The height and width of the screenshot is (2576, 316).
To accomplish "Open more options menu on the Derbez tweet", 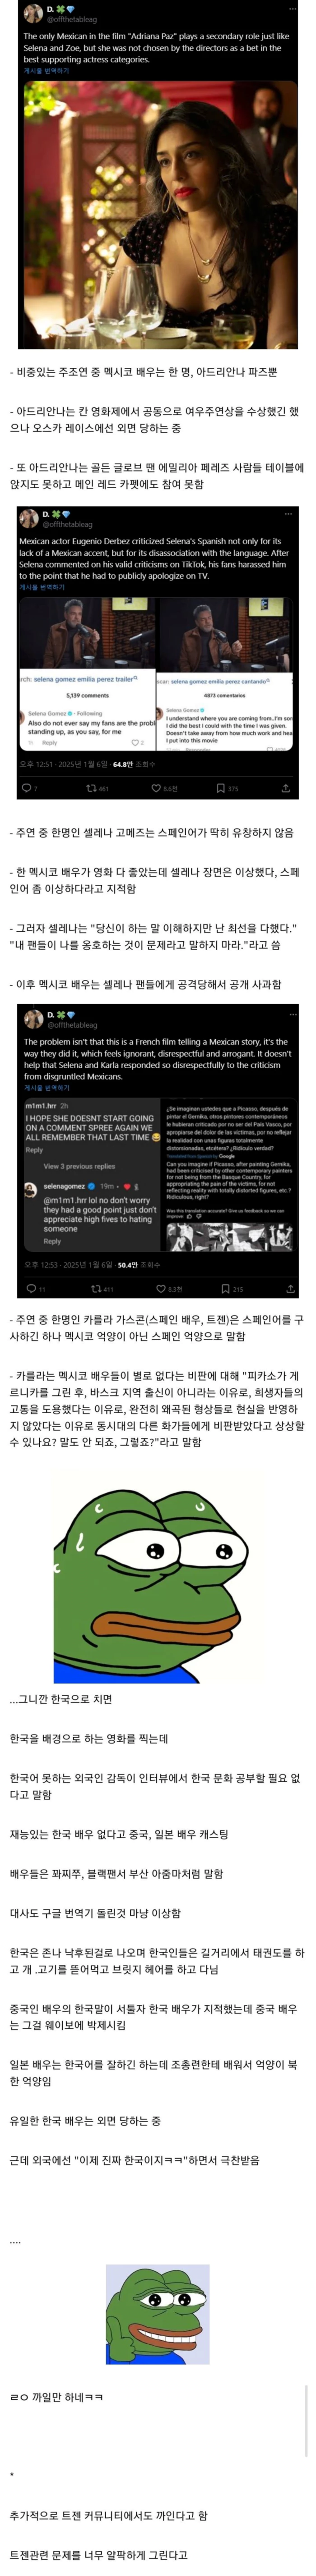I will click(288, 514).
